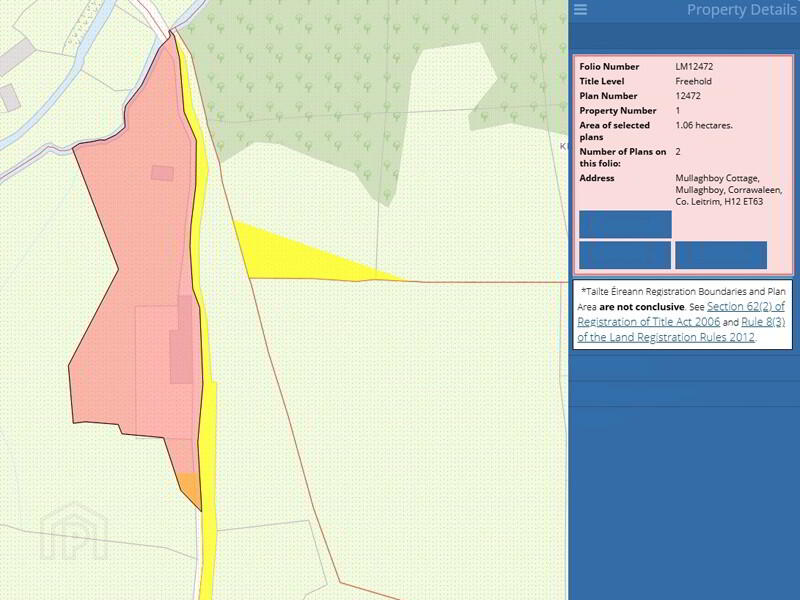Click the folio number LM12472 value
This screenshot has width=800, height=600.
pos(694,66)
